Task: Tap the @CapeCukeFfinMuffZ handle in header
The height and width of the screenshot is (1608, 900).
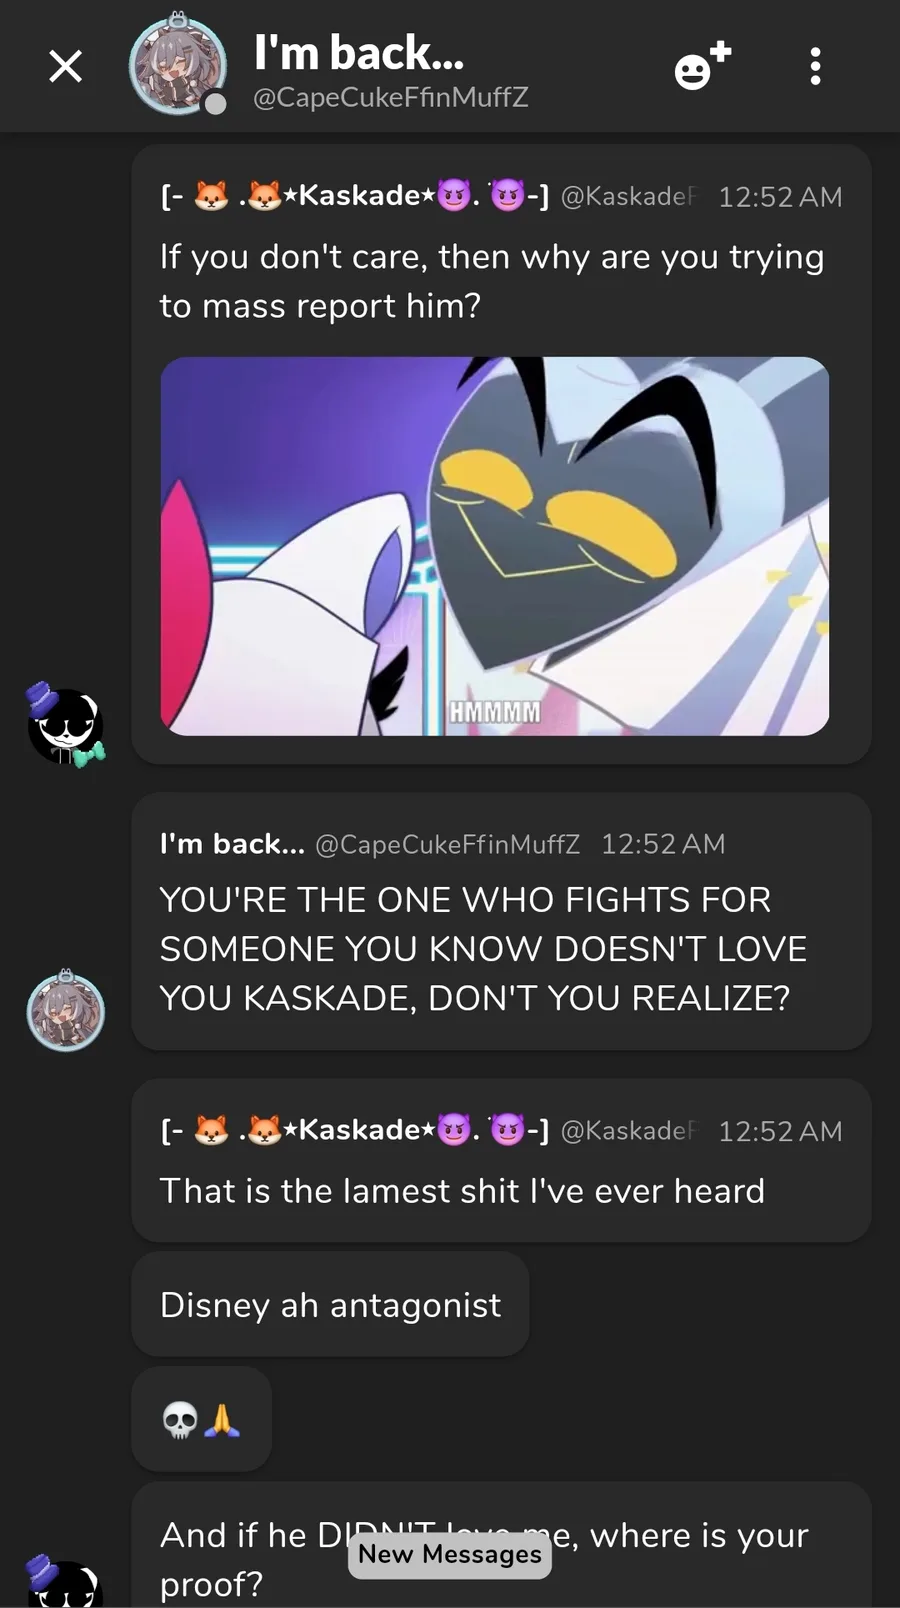Action: 391,97
